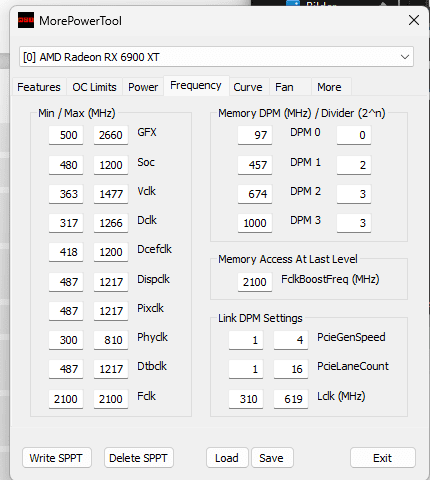This screenshot has width=430, height=480.
Task: Select the Vclk maximum field 1477
Action: click(111, 194)
